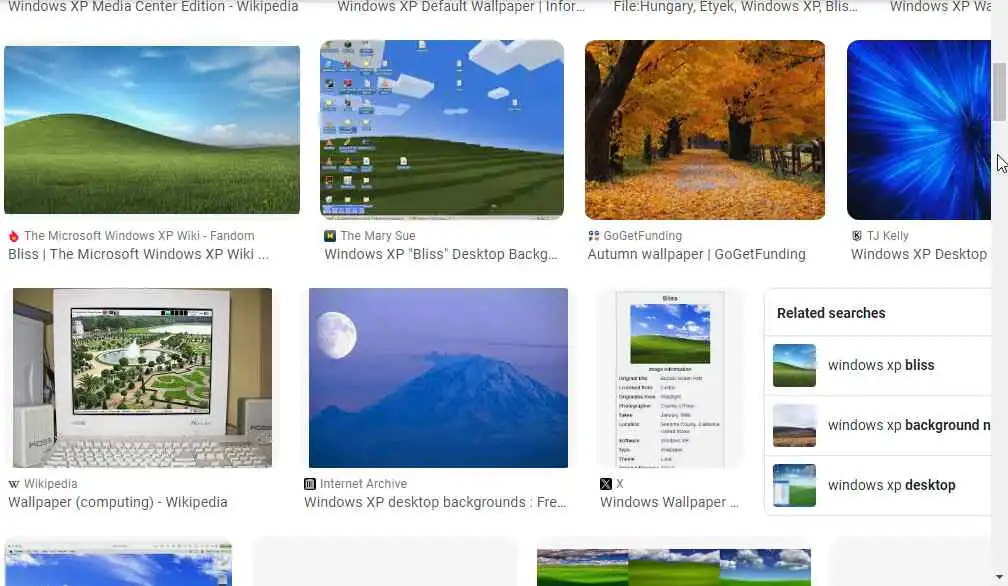Open the blue mountain with moon thumbnail
Viewport: 1008px width, 586px height.
coord(438,377)
